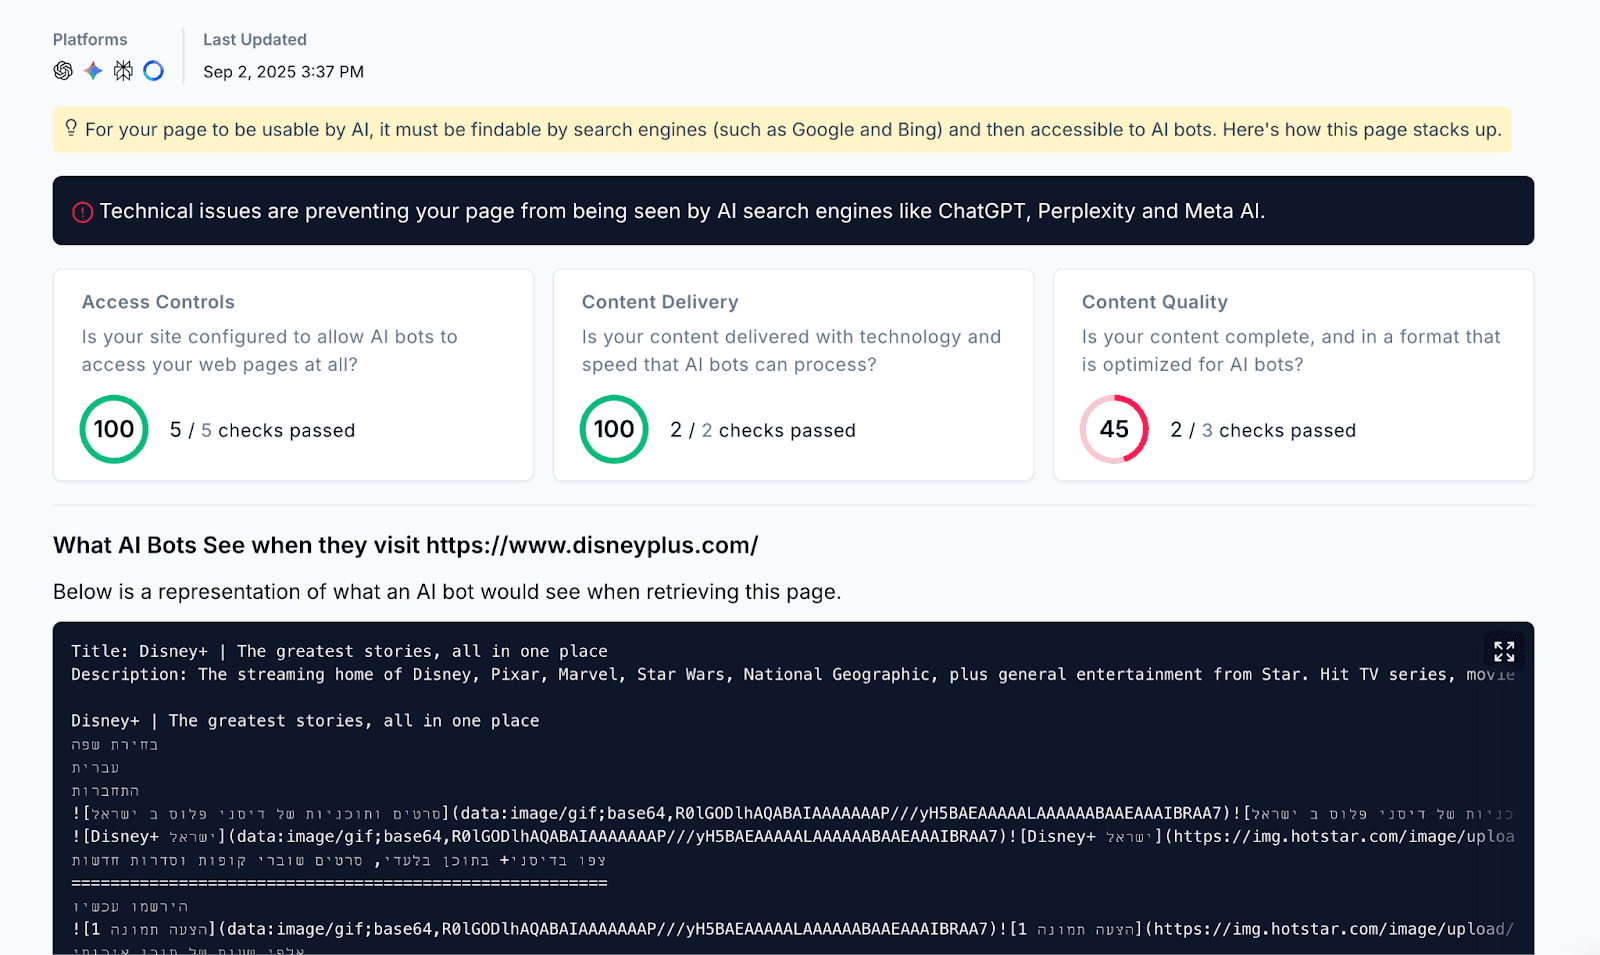The image size is (1600, 955).
Task: Click the '2 / 3 checks passed' text
Action: (x=1262, y=431)
